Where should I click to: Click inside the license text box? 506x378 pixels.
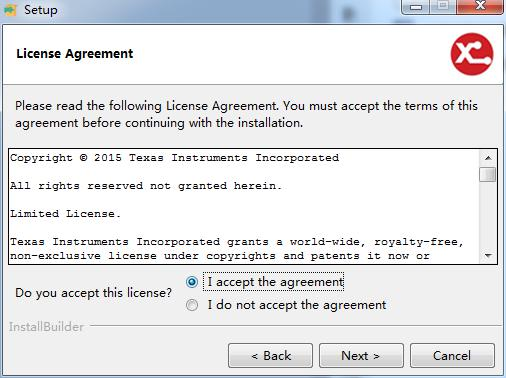(244, 207)
